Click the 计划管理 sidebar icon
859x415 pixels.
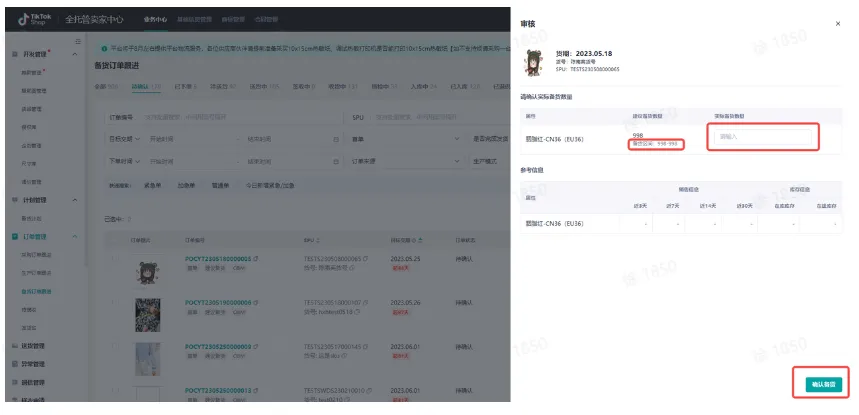(15, 200)
